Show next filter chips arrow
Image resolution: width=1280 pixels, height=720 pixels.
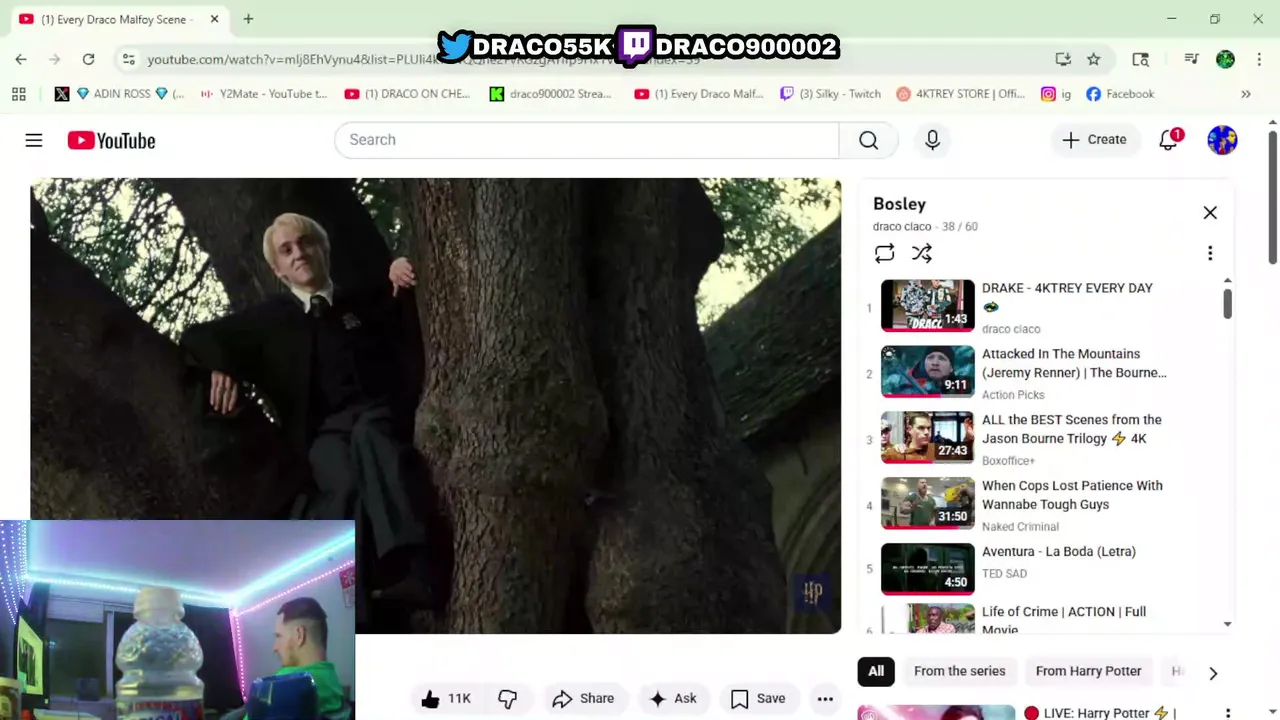(x=1213, y=673)
